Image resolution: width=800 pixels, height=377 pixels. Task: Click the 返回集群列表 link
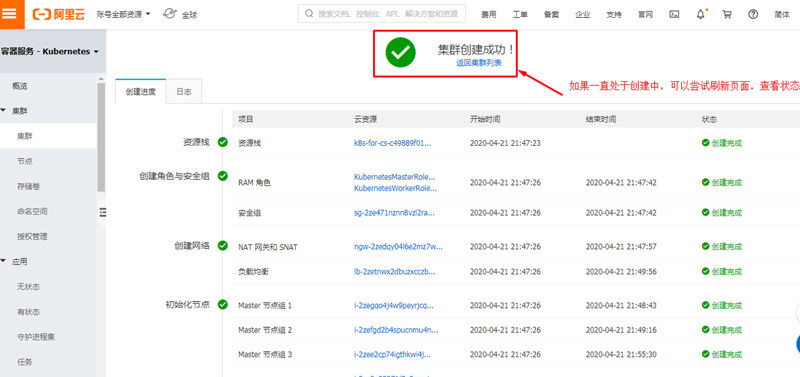pos(479,63)
